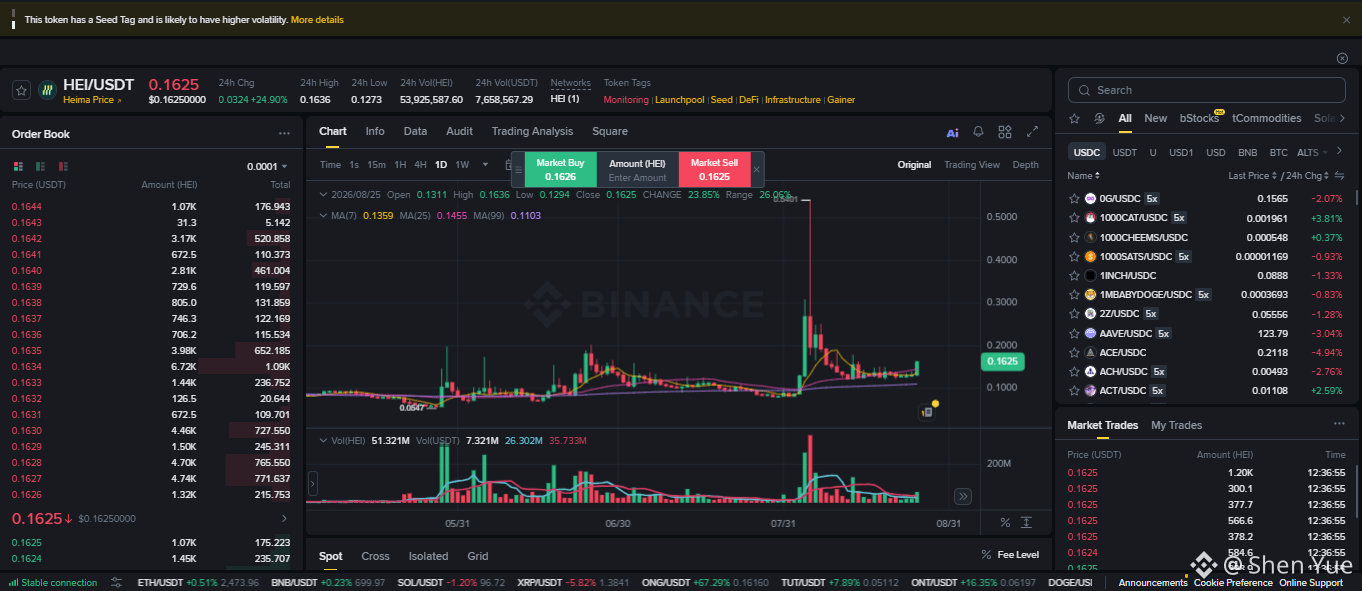This screenshot has height=591, width=1362.
Task: Click the favorites star filter in market list
Action: (1074, 118)
